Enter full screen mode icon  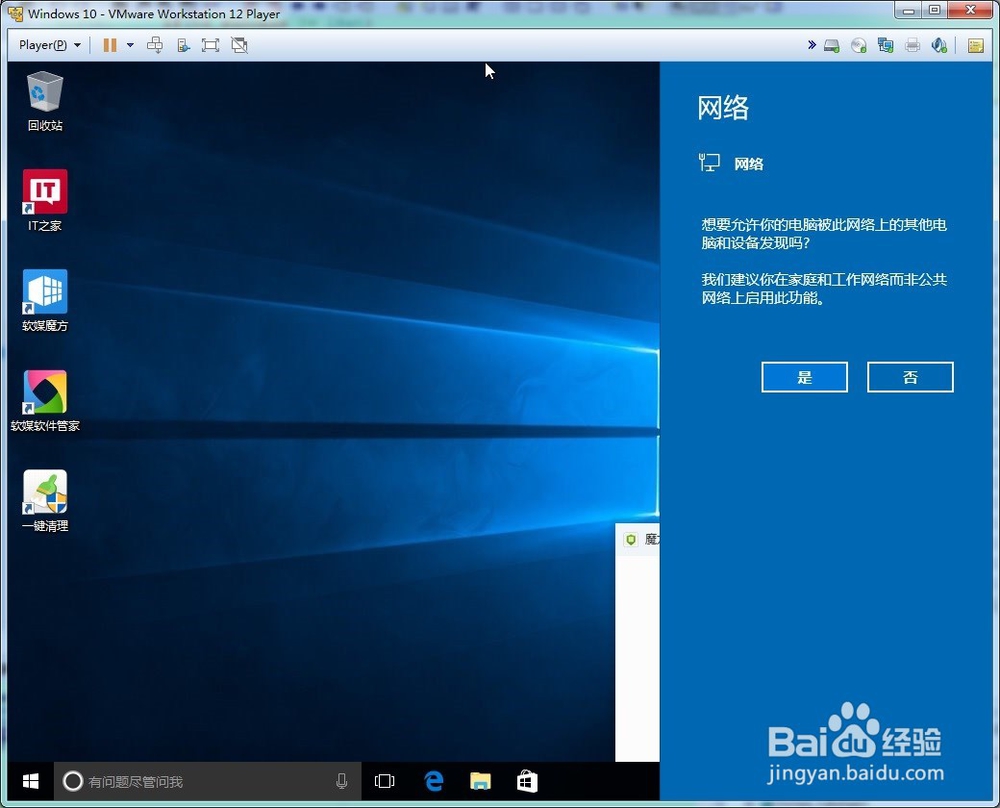(210, 45)
